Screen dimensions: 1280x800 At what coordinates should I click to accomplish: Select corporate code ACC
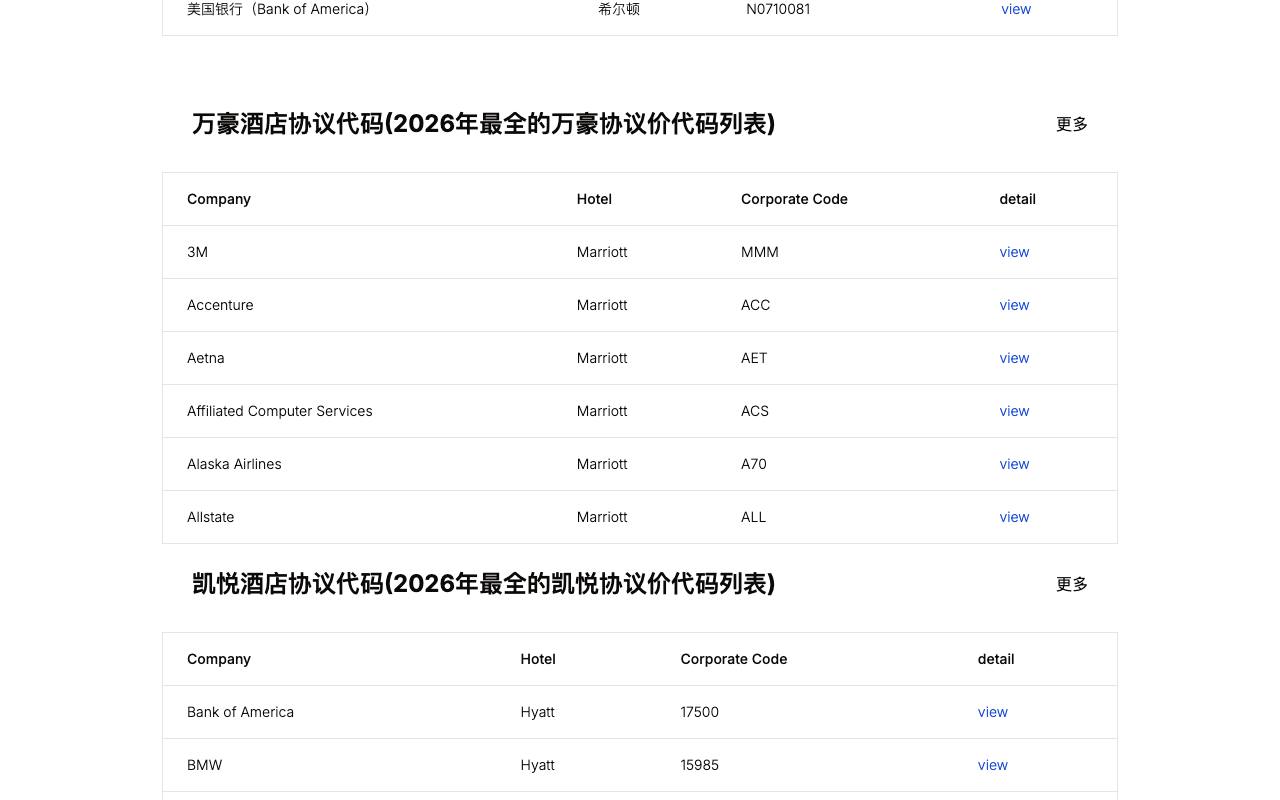(756, 305)
